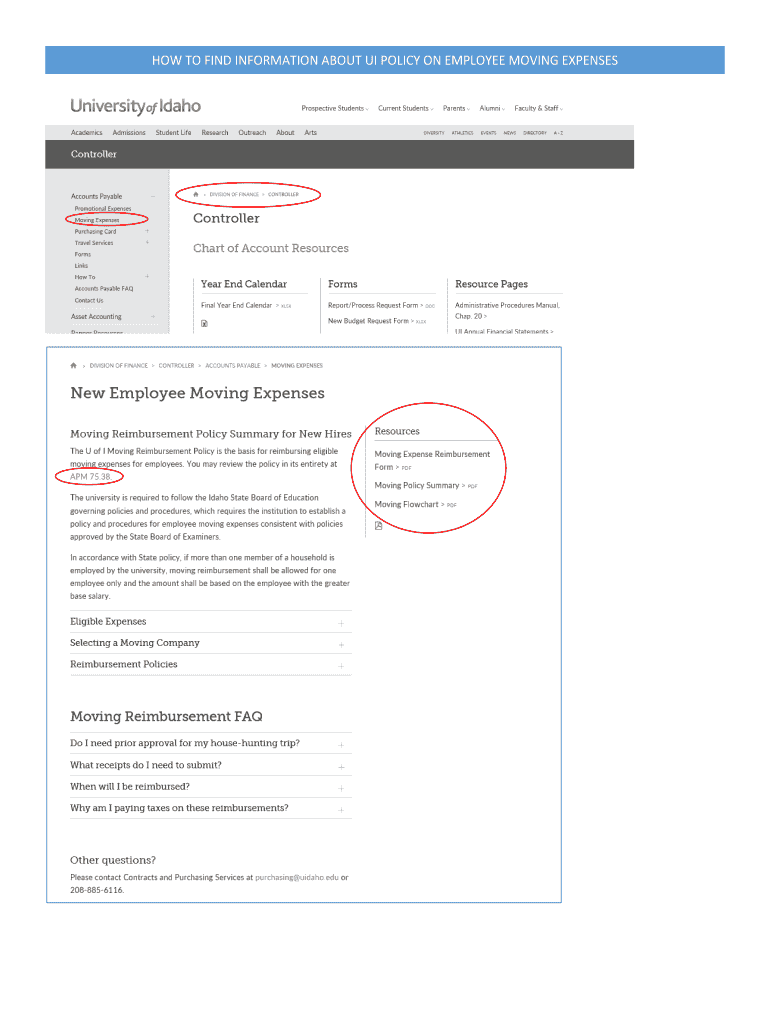Click the University of Idaho logo
770x1024 pixels.
pos(135,106)
